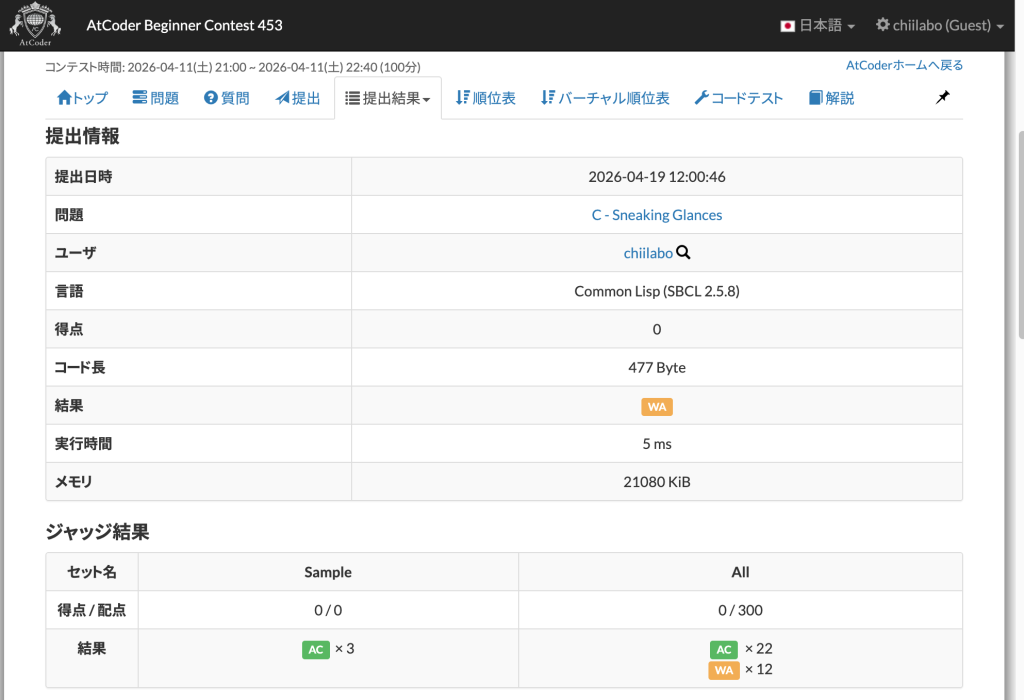Image resolution: width=1024 pixels, height=700 pixels.
Task: Follow the AtCoderホームへ戻る link
Action: coord(904,65)
